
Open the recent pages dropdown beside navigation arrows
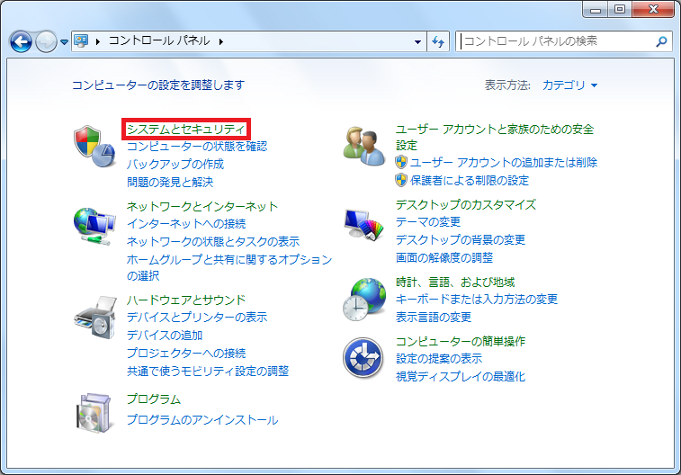pyautogui.click(x=65, y=42)
